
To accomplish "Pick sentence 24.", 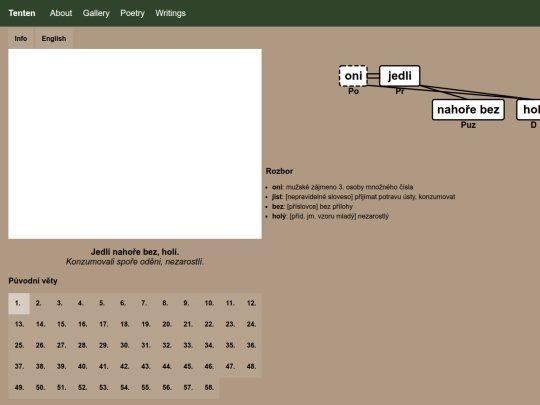I will point(251,324).
